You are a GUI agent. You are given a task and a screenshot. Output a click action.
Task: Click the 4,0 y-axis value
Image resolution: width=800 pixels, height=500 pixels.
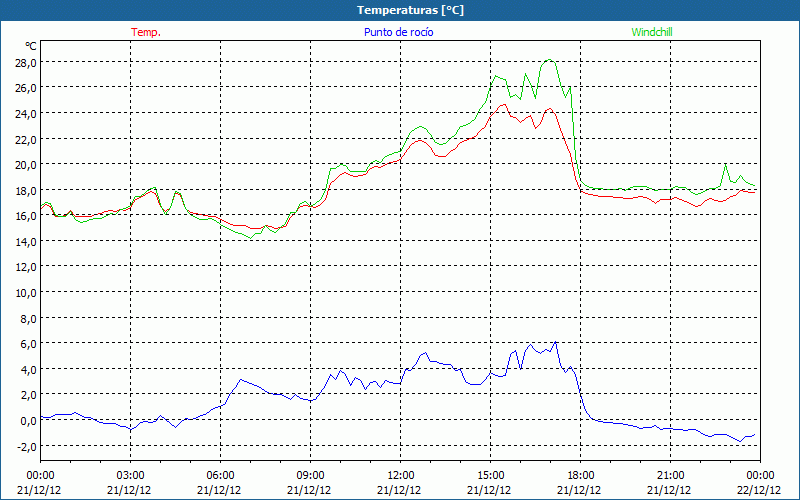pyautogui.click(x=28, y=369)
